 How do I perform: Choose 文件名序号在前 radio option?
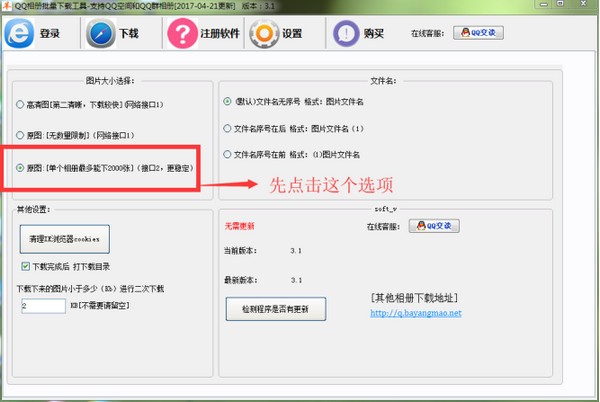(x=292, y=155)
